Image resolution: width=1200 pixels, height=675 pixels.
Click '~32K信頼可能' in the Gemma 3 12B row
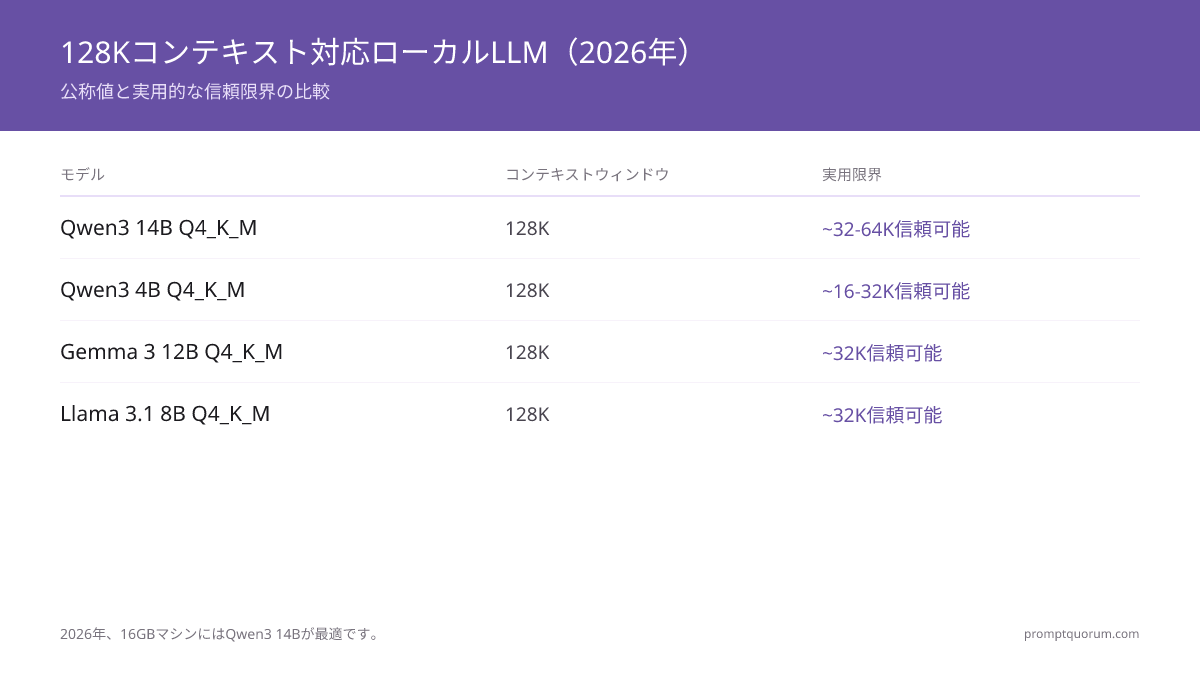pos(882,353)
